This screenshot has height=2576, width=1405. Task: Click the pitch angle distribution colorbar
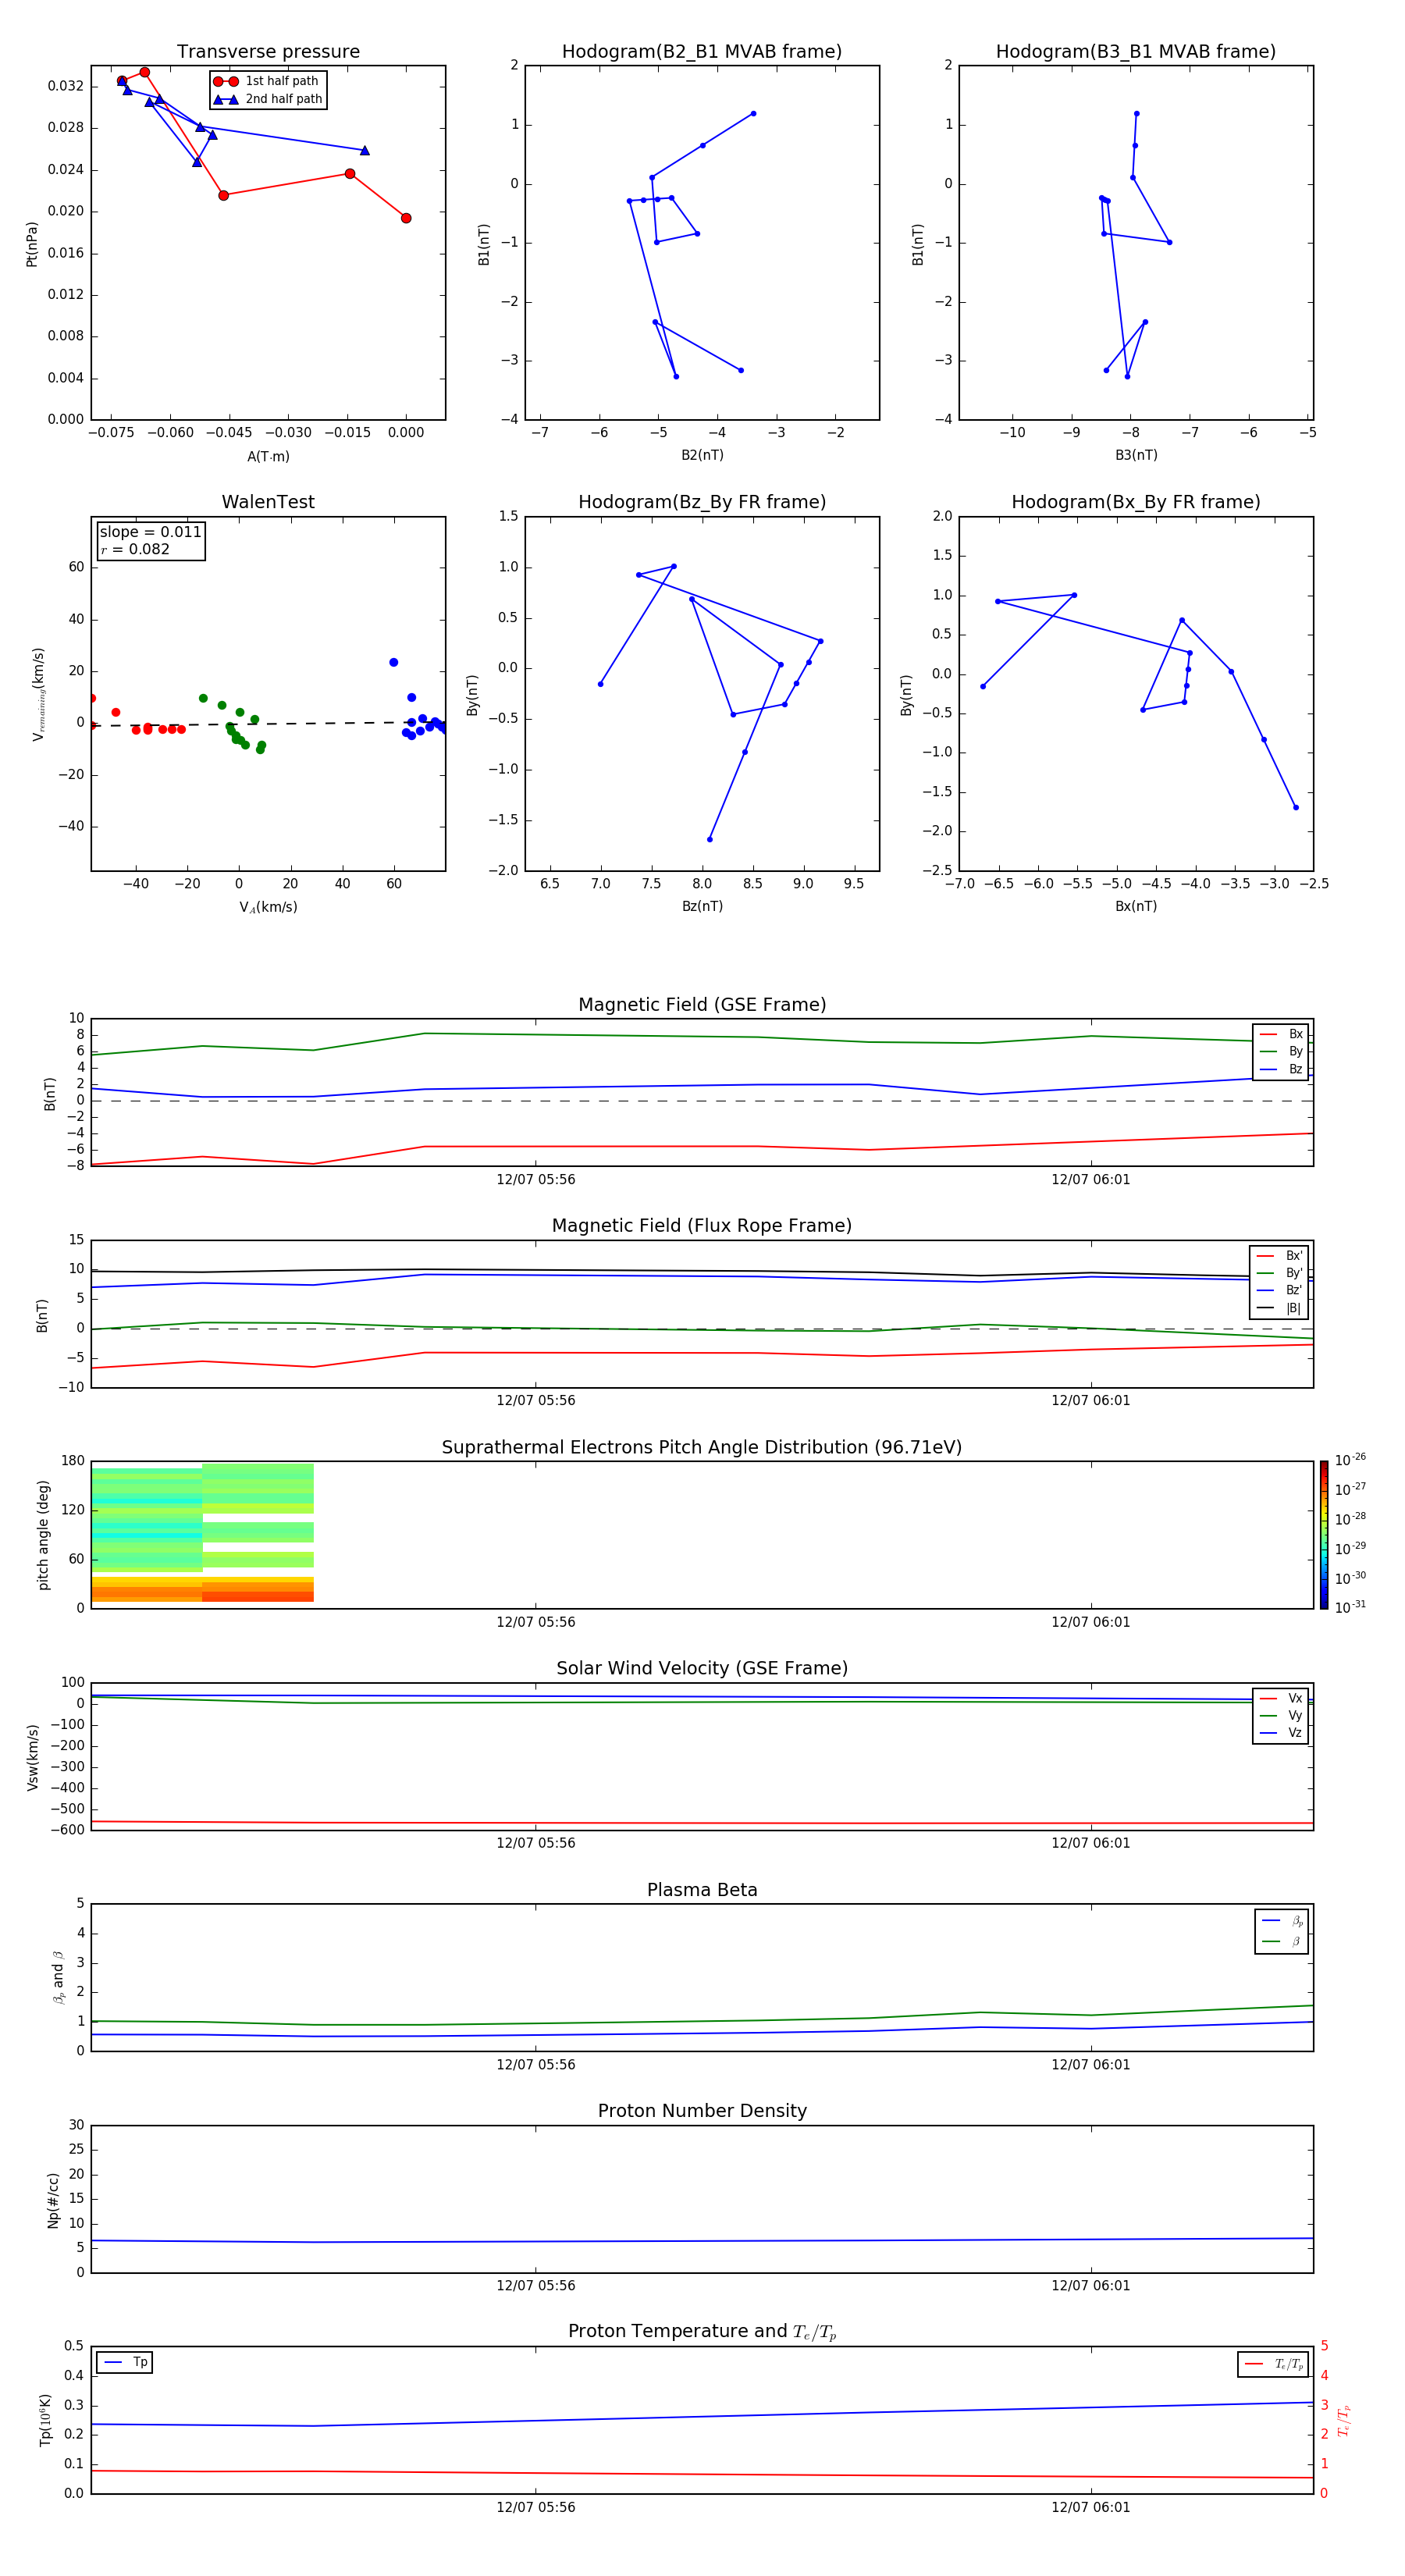[1324, 1535]
